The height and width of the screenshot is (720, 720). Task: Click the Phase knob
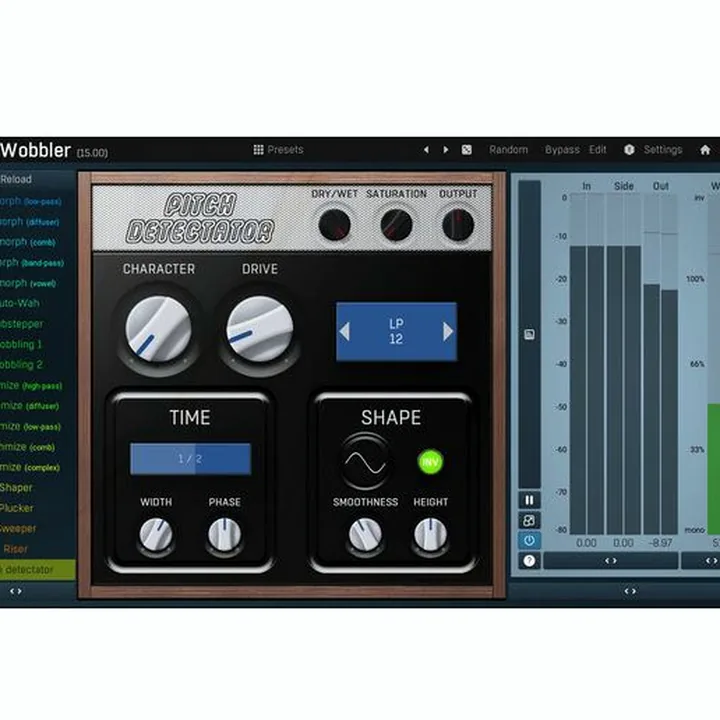(225, 535)
